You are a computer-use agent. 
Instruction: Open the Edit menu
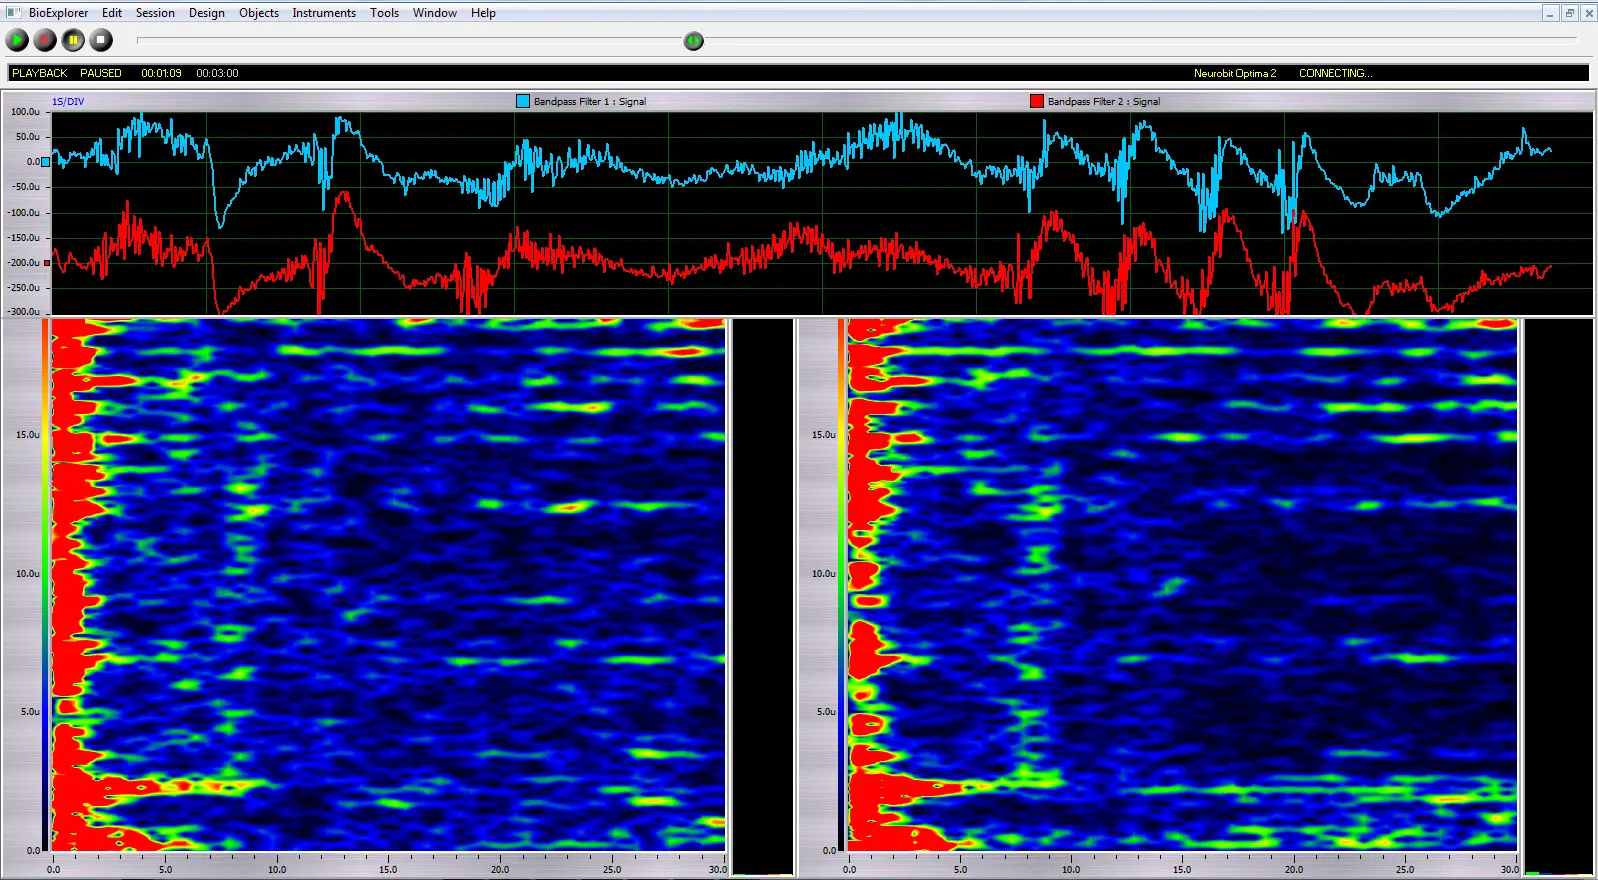[112, 13]
